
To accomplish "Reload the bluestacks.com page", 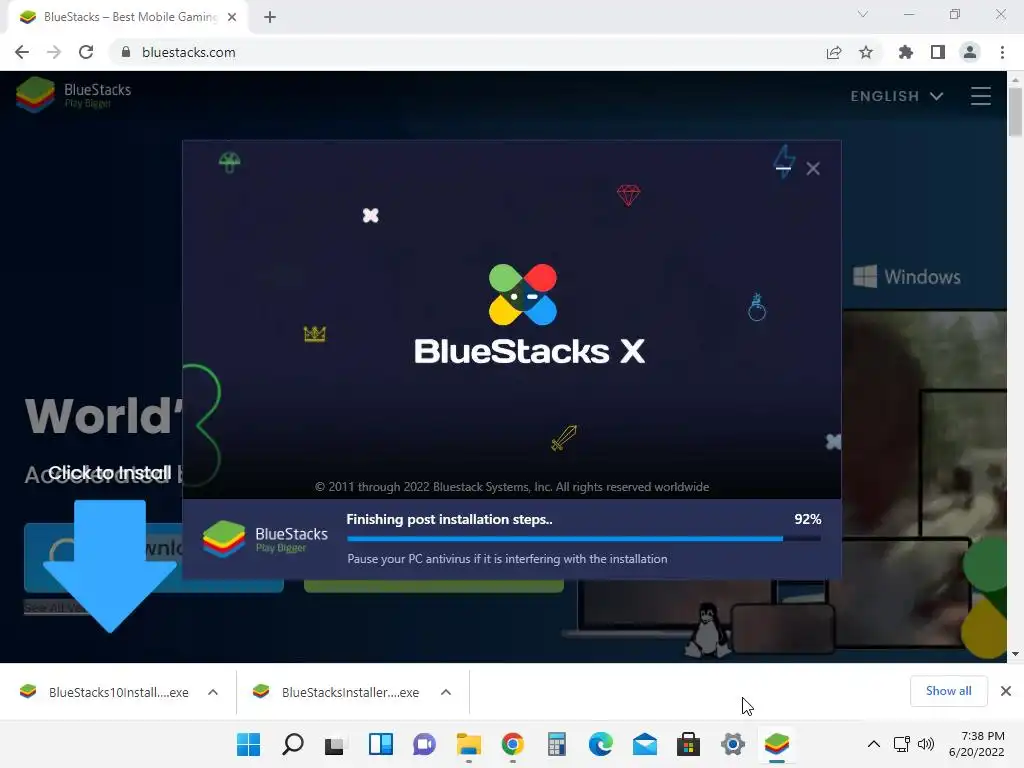I will tap(86, 52).
